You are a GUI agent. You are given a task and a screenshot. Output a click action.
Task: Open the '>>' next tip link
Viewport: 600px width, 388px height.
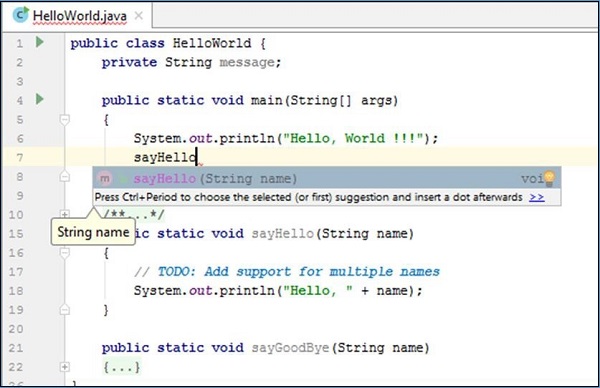pyautogui.click(x=536, y=197)
